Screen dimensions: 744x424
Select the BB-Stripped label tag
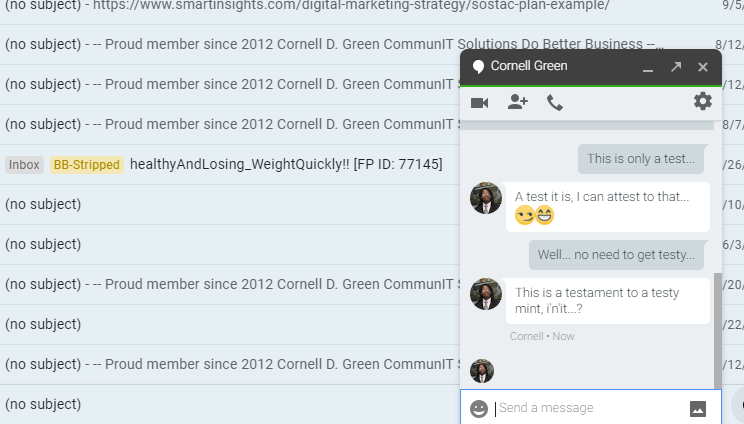[x=87, y=165]
